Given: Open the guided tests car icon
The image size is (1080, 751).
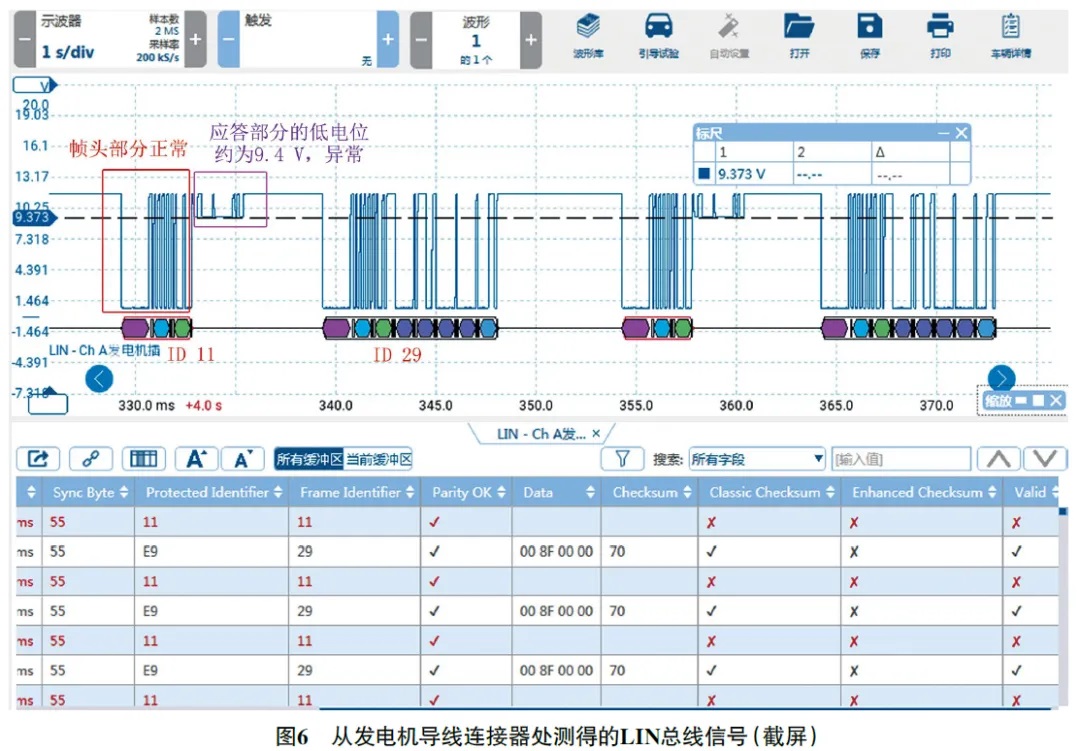Looking at the screenshot, I should [658, 26].
